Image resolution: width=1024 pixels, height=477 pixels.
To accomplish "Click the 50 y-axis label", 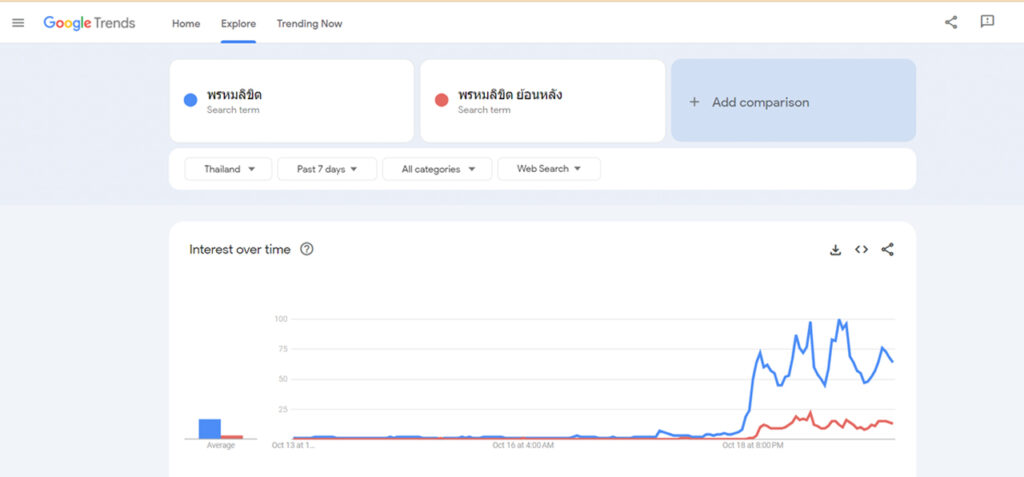I will click(x=283, y=379).
